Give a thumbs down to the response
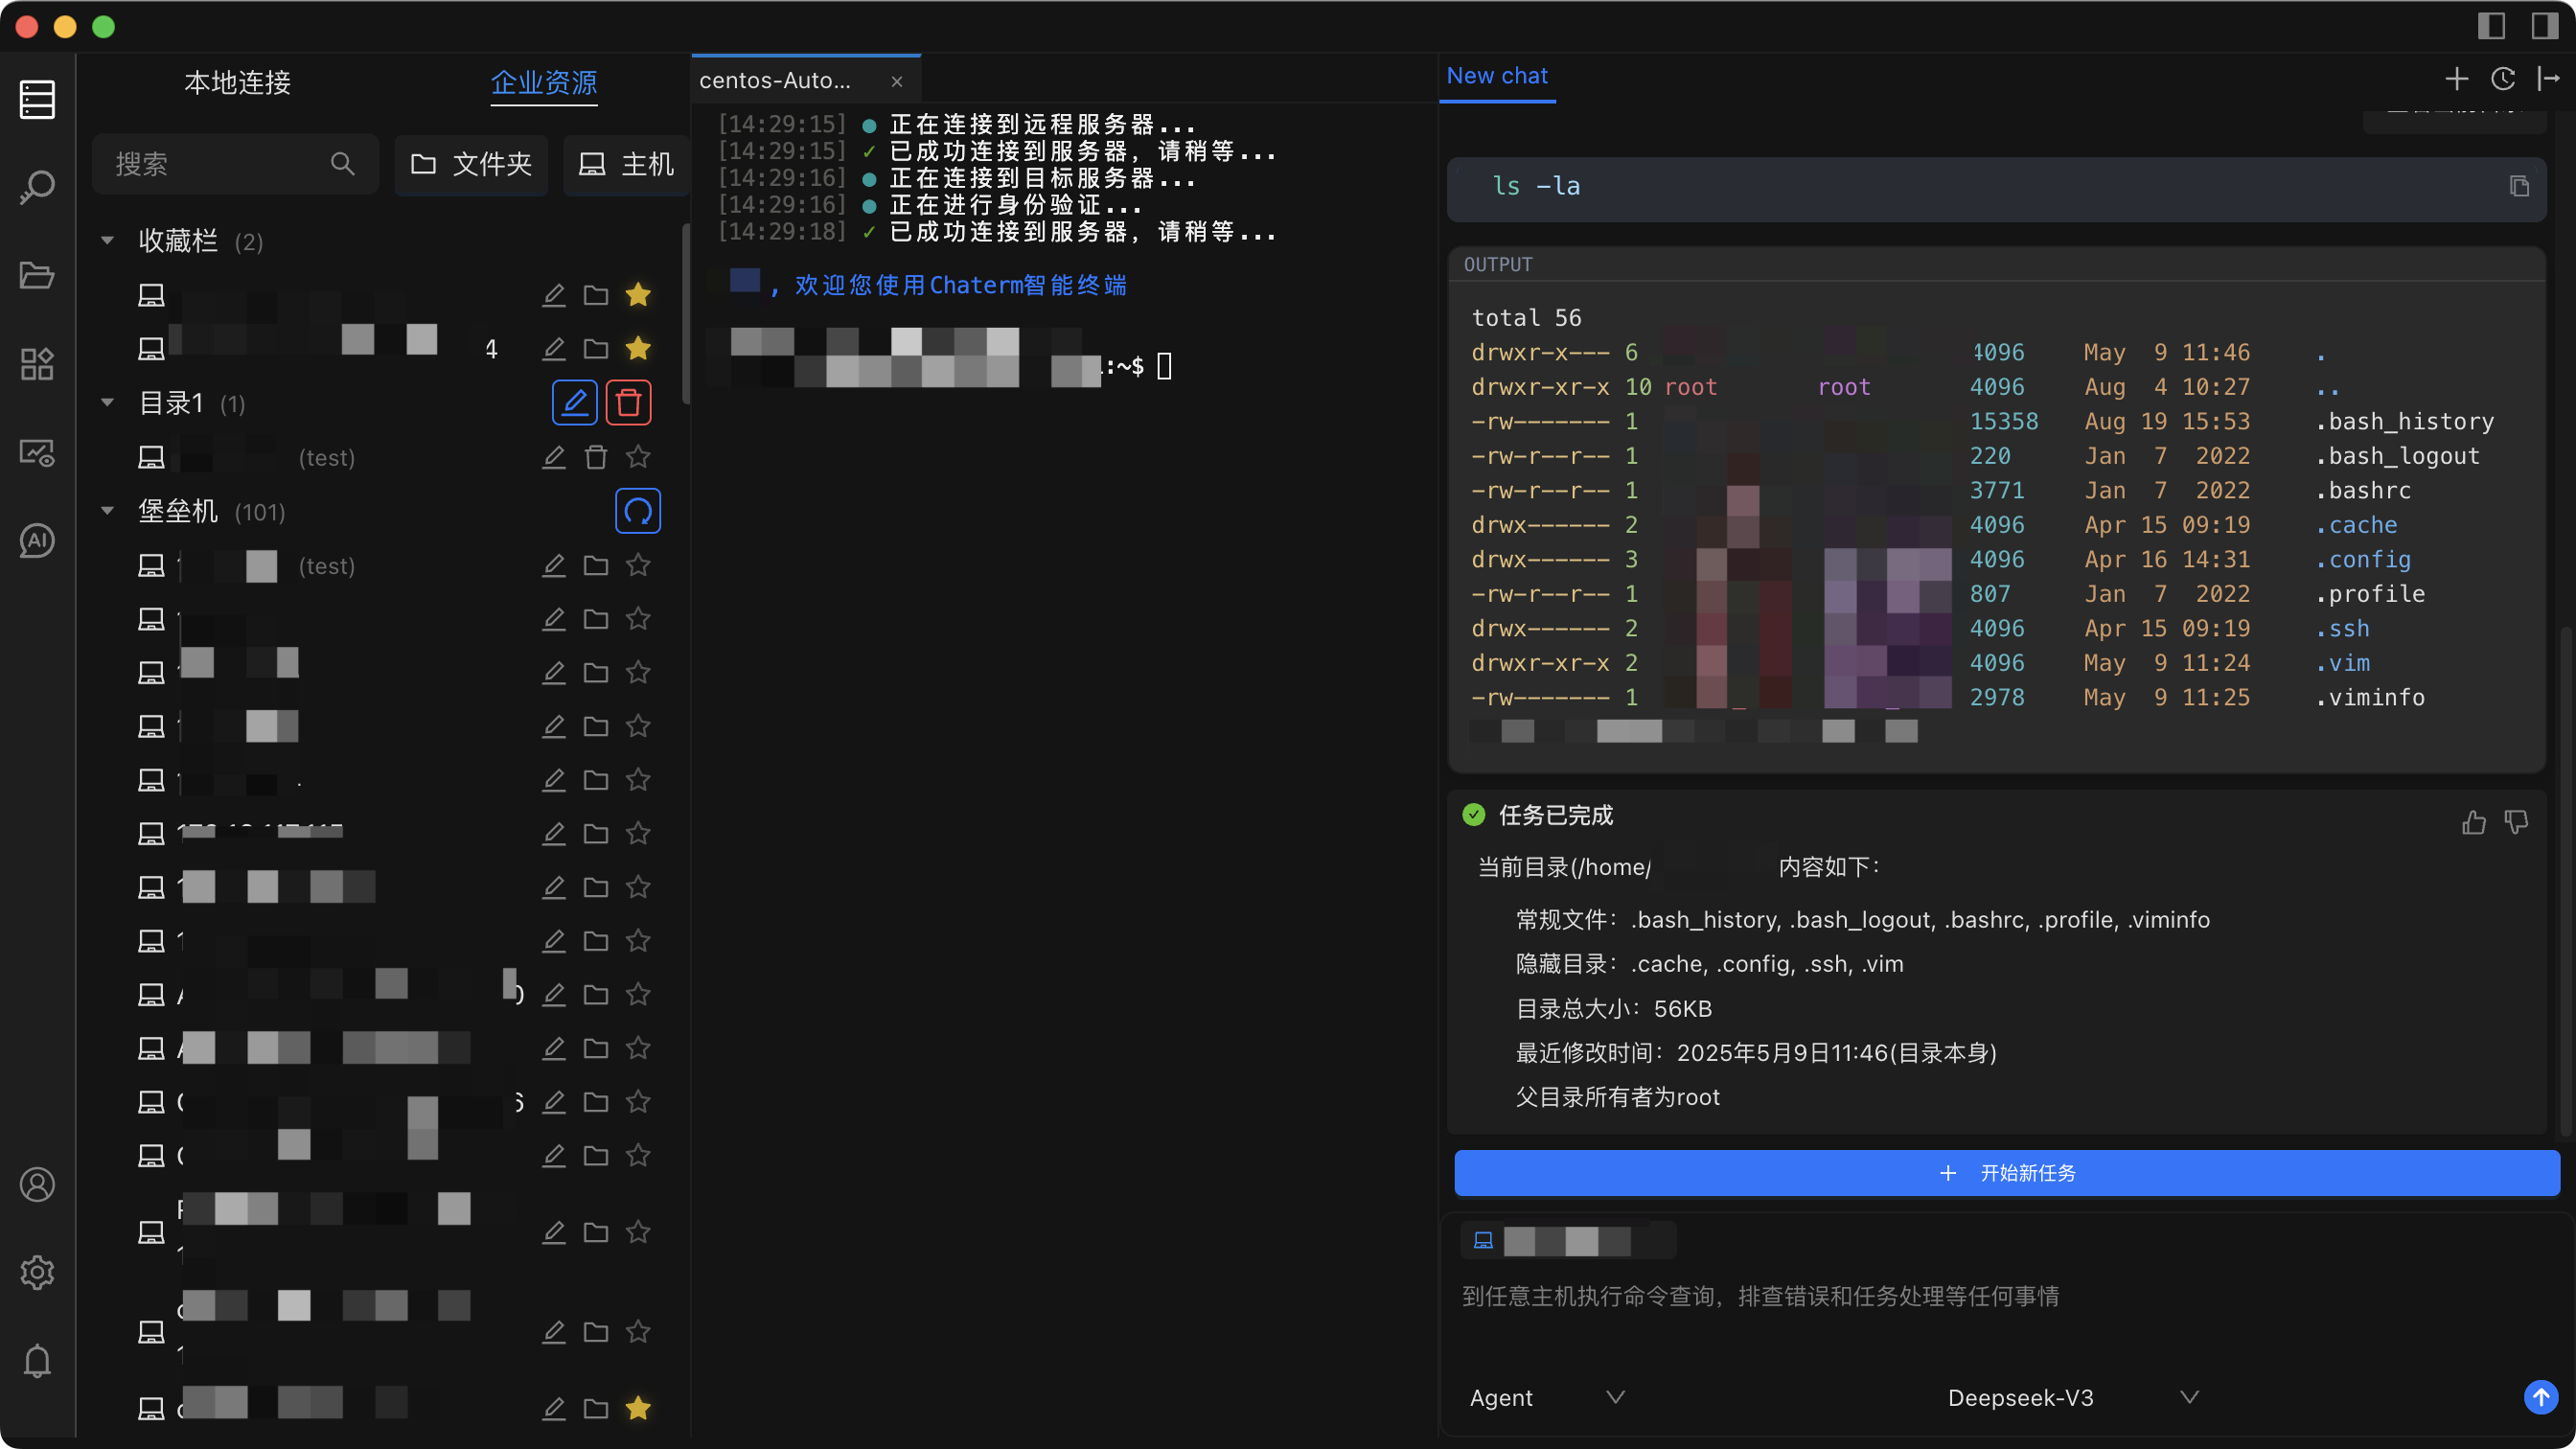 [x=2516, y=822]
